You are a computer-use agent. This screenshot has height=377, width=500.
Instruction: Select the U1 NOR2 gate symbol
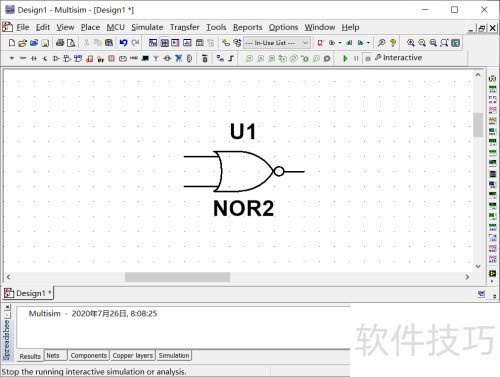245,171
